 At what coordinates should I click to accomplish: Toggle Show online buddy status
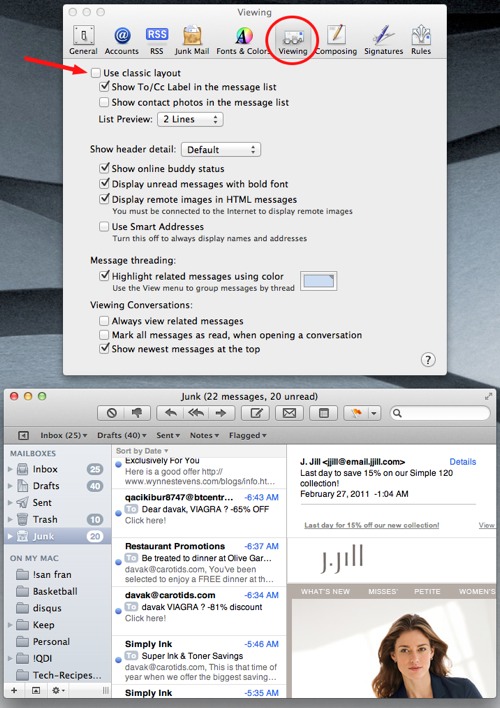click(104, 168)
